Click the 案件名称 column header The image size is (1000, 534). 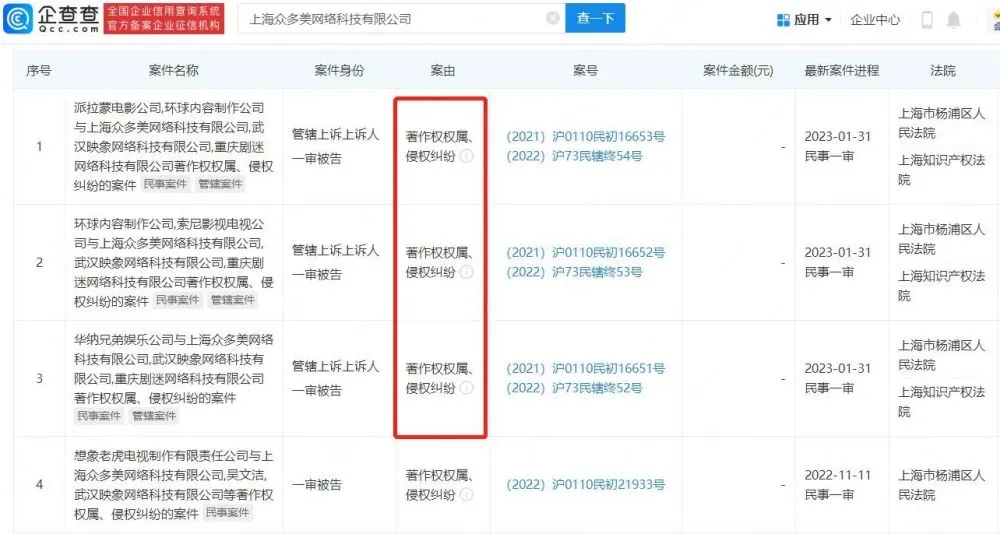(x=173, y=71)
